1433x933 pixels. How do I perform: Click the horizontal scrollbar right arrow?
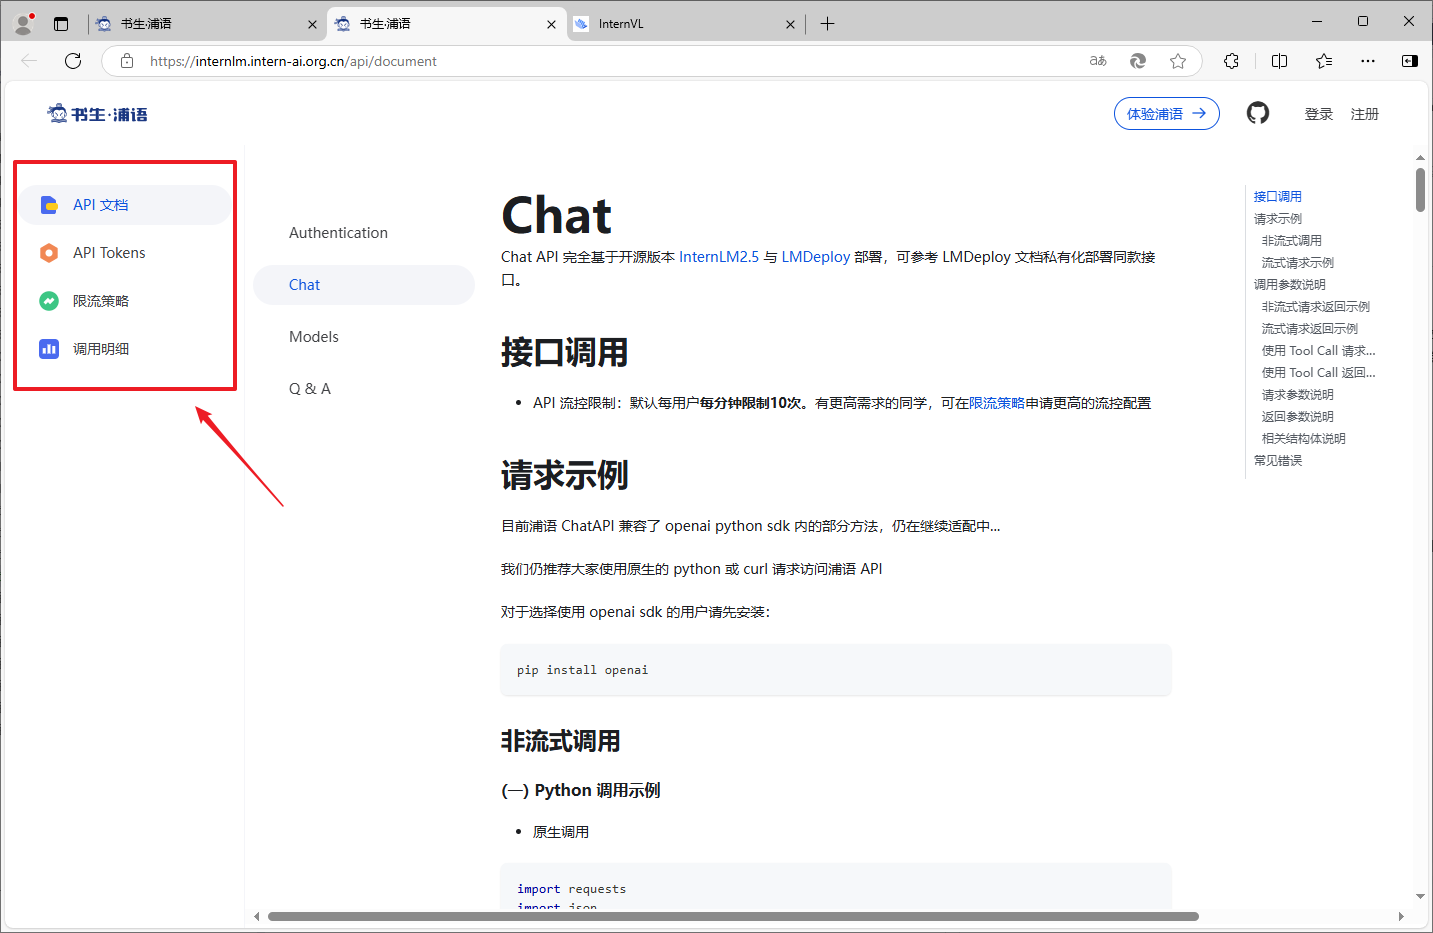(x=1401, y=916)
